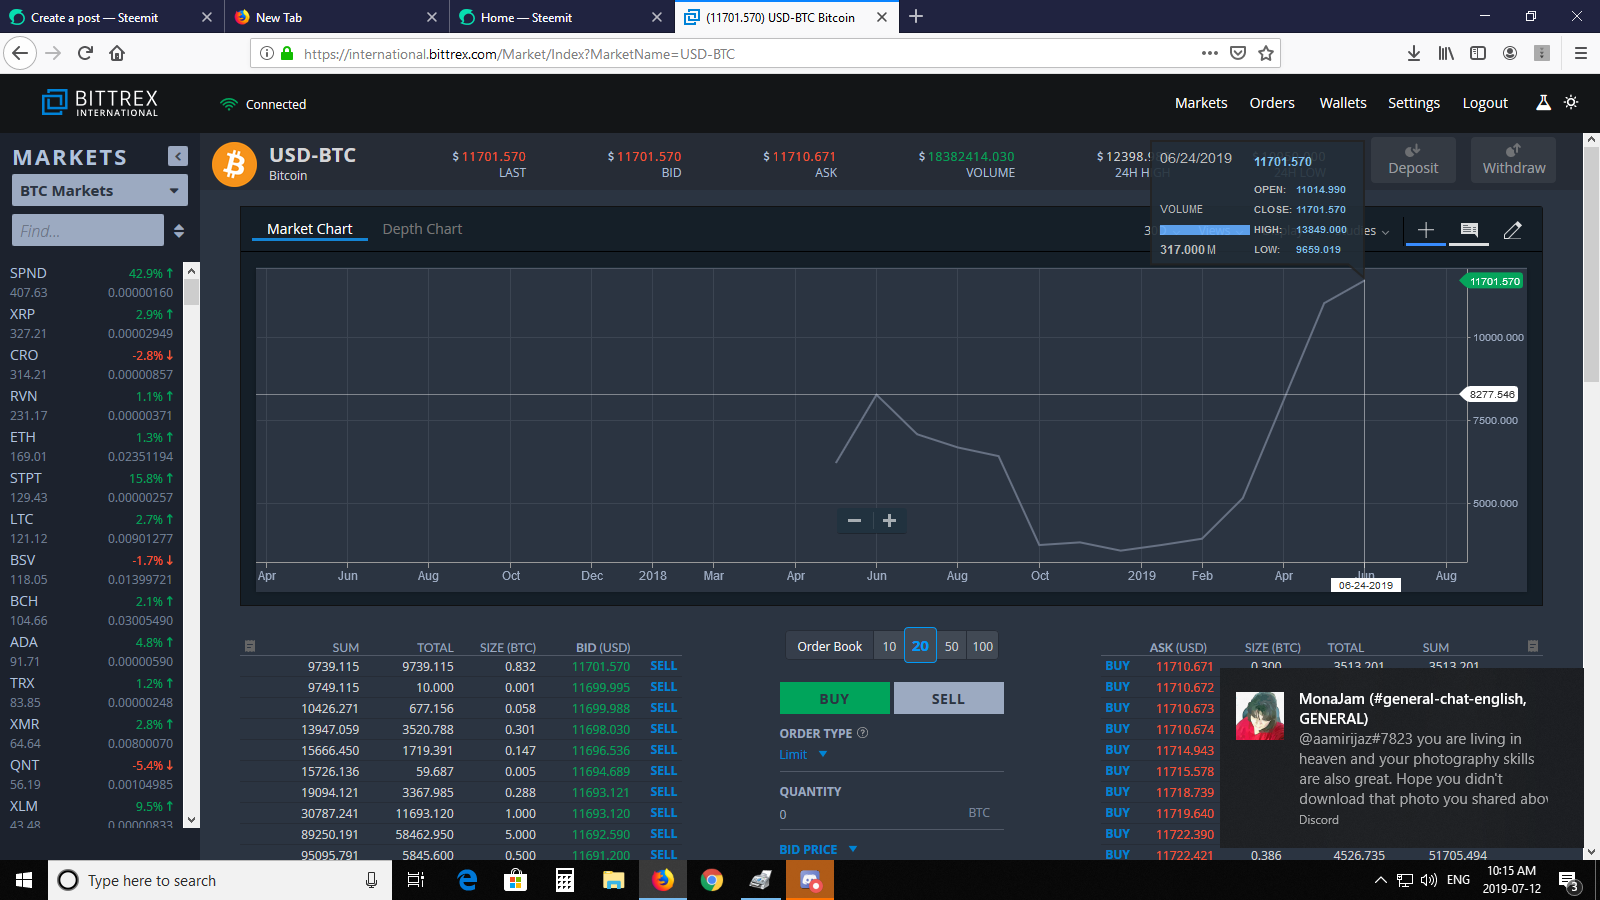This screenshot has height=900, width=1600.
Task: Zoom in chart with plus button
Action: pyautogui.click(x=889, y=520)
